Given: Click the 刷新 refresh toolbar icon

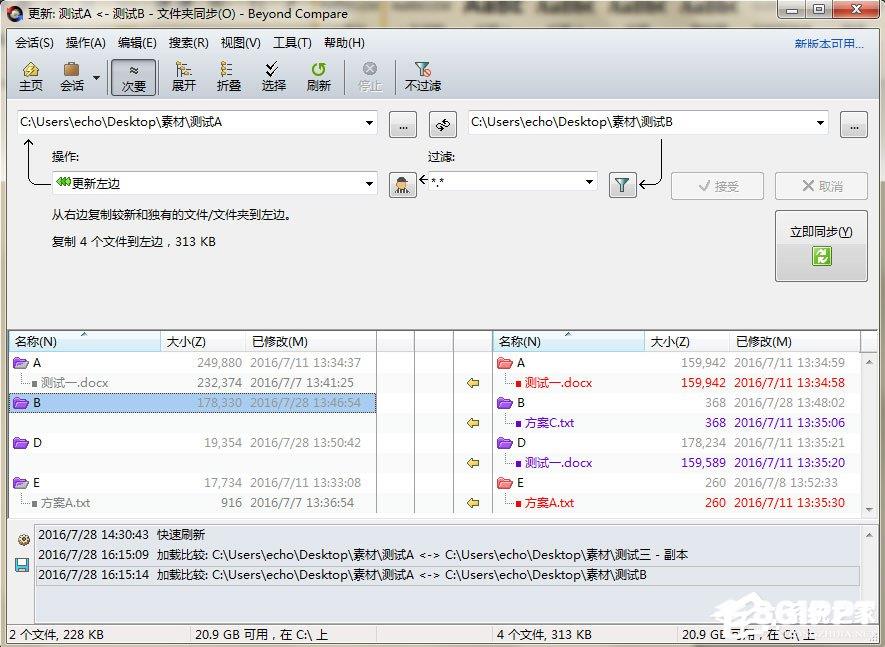Looking at the screenshot, I should [x=318, y=76].
